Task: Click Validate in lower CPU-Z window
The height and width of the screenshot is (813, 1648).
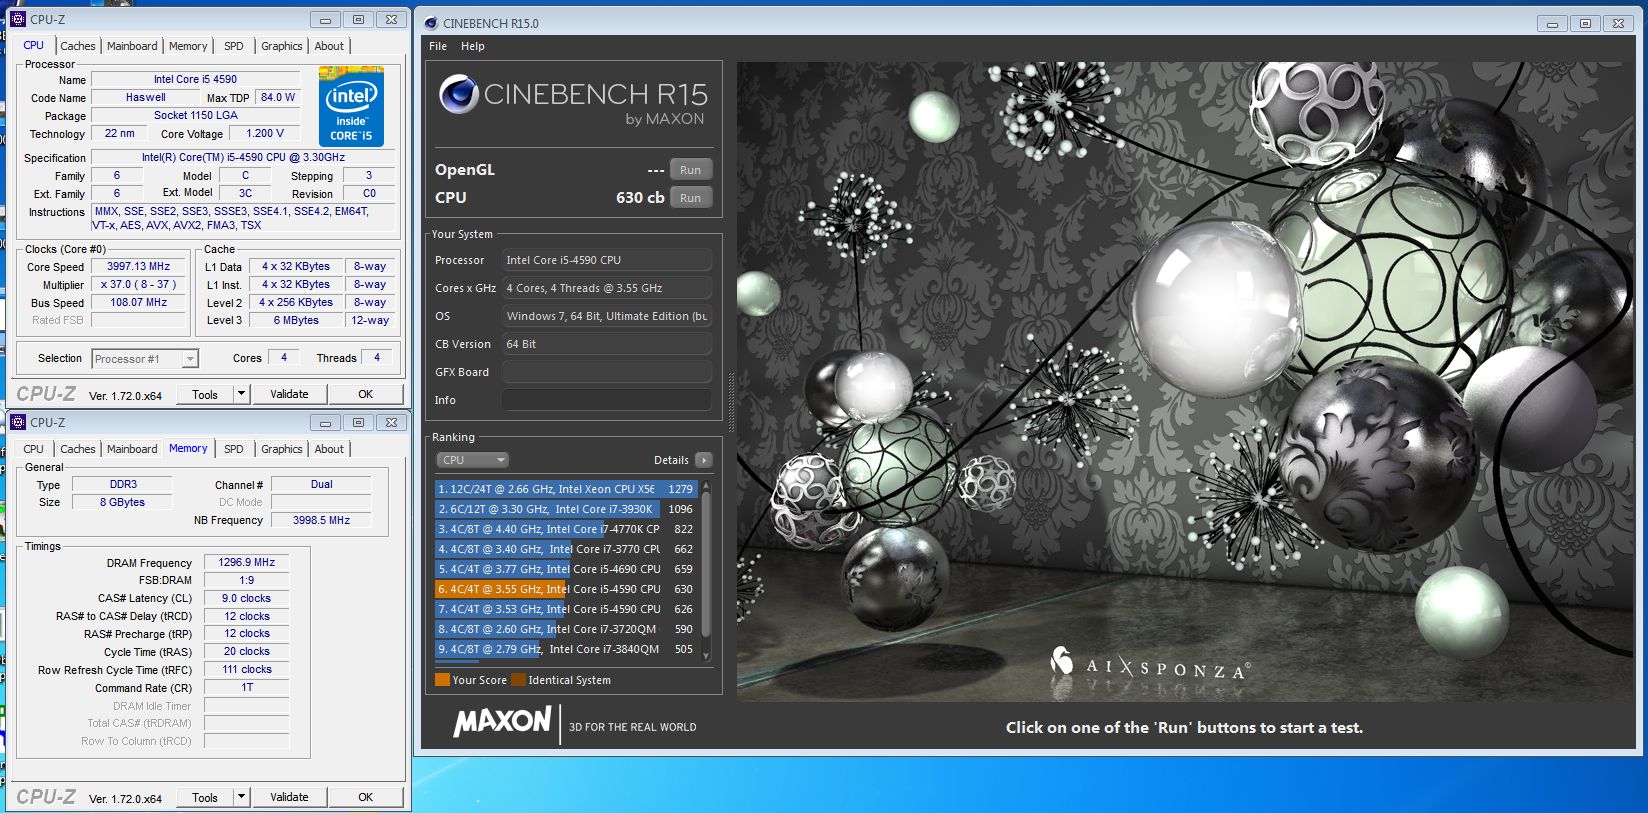Action: 289,797
